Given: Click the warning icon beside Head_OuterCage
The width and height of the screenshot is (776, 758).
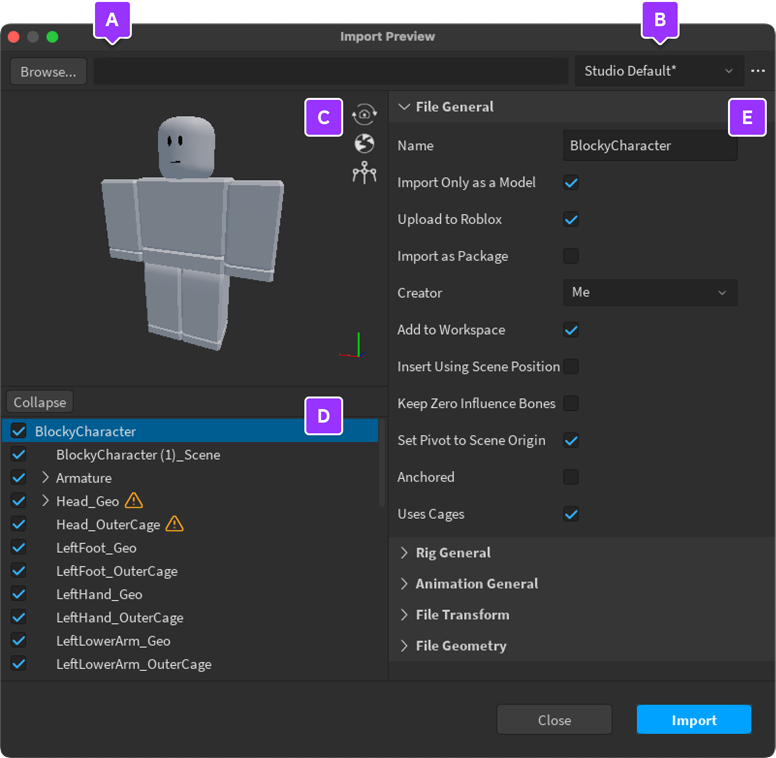Looking at the screenshot, I should tap(174, 524).
